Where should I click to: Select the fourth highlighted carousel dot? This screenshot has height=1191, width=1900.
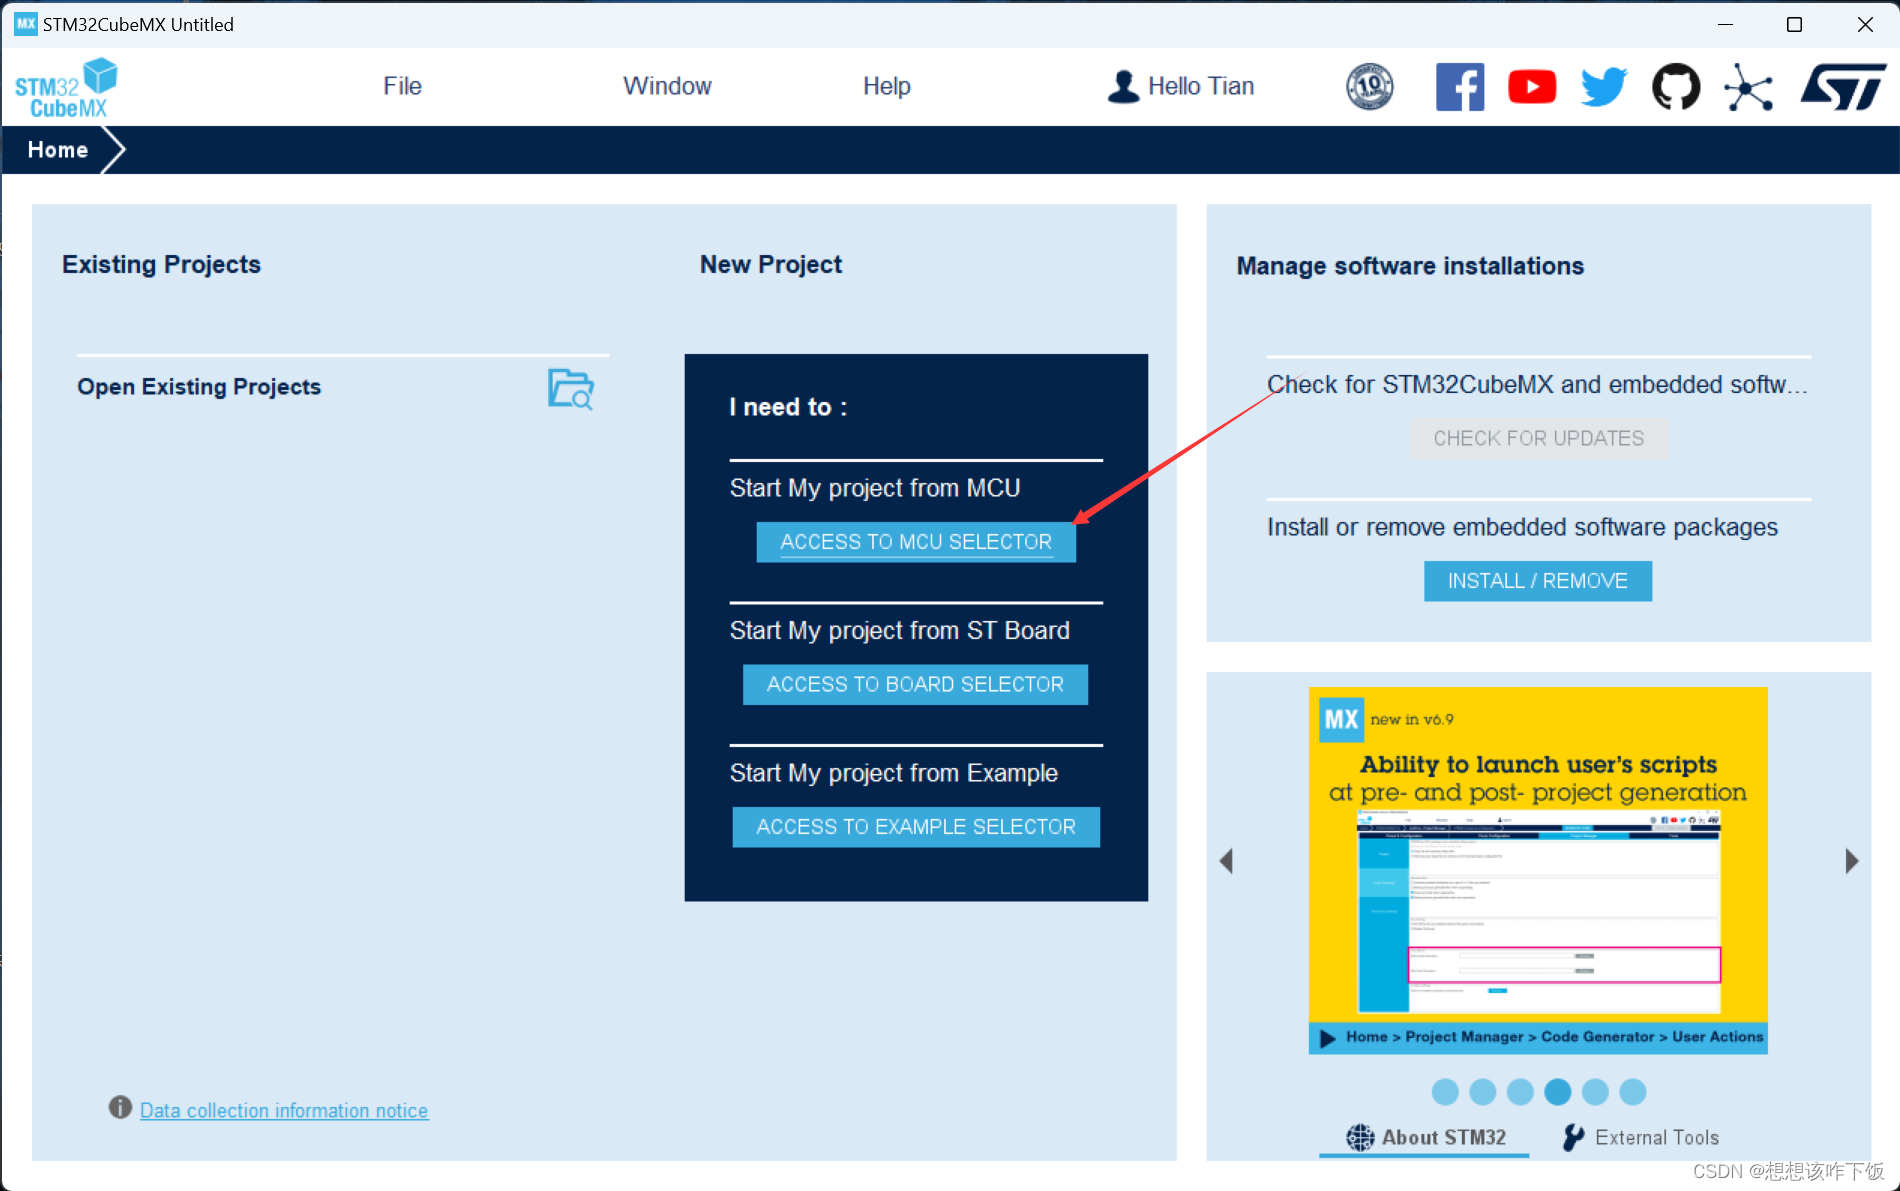pos(1558,1092)
